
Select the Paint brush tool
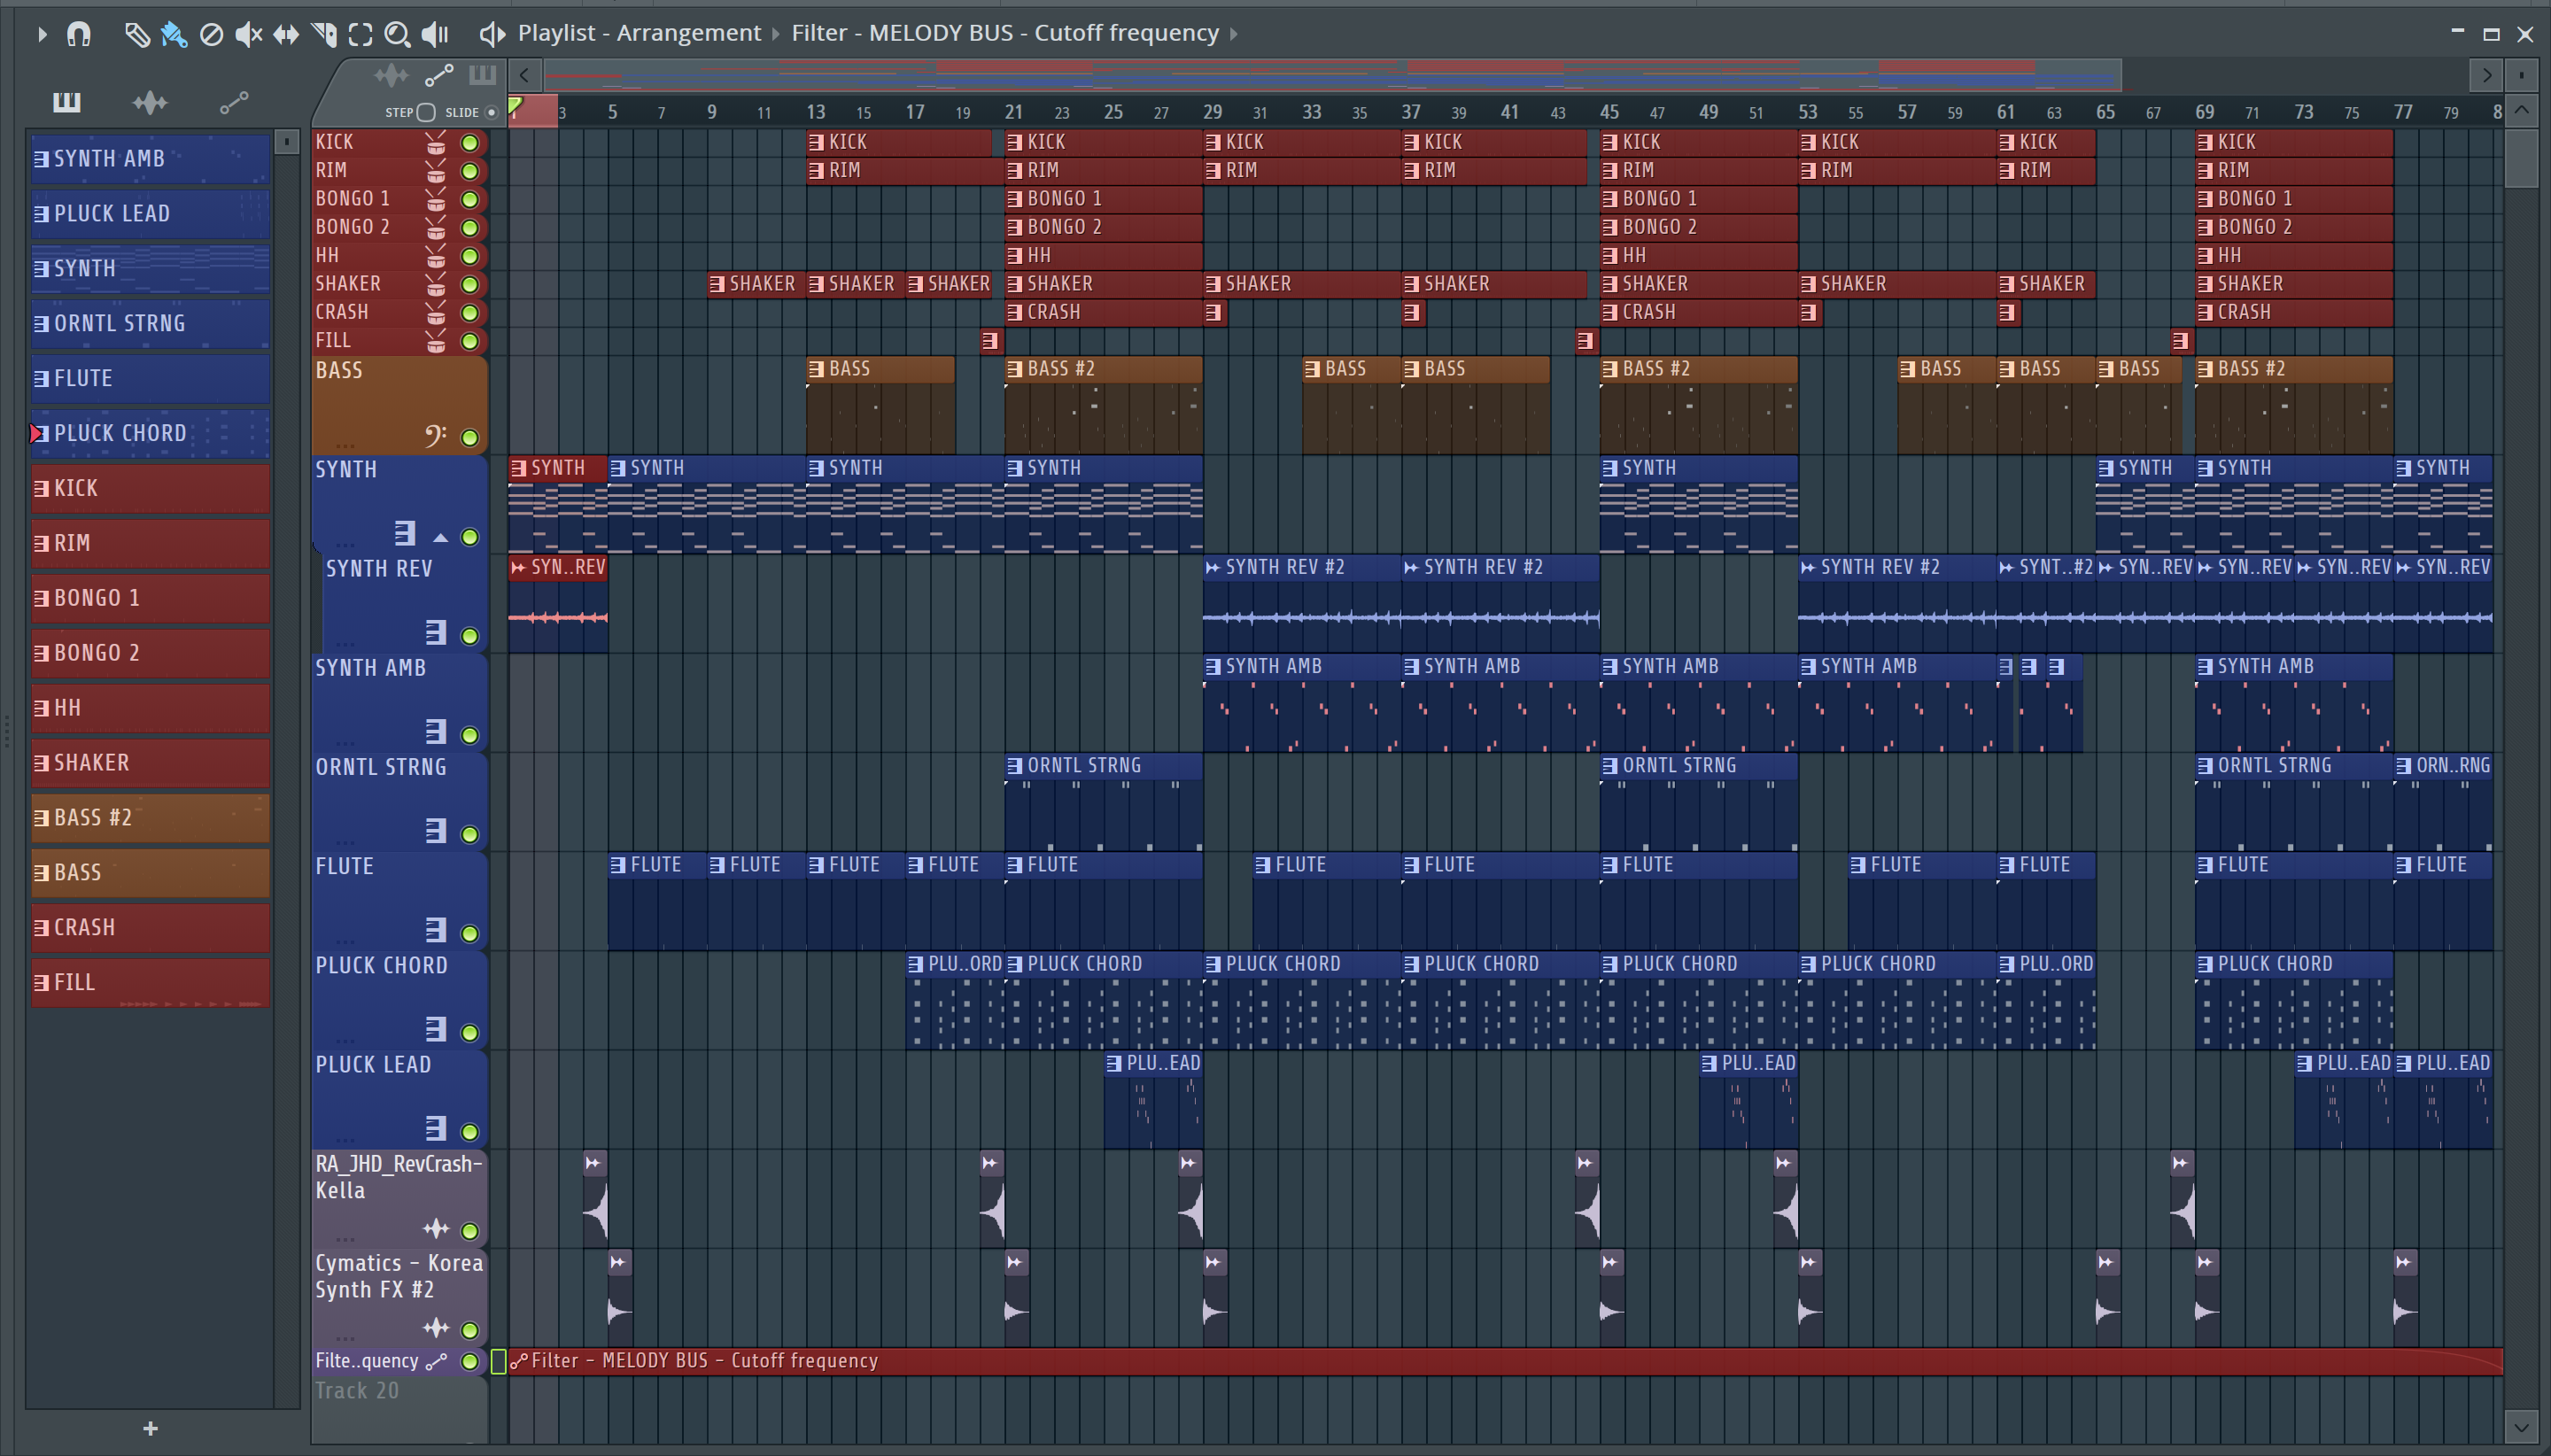tap(173, 34)
